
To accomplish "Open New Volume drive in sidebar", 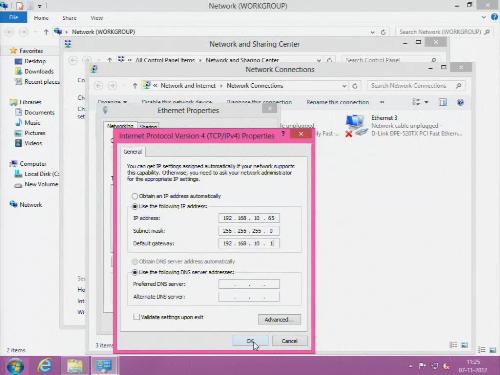I will point(41,184).
